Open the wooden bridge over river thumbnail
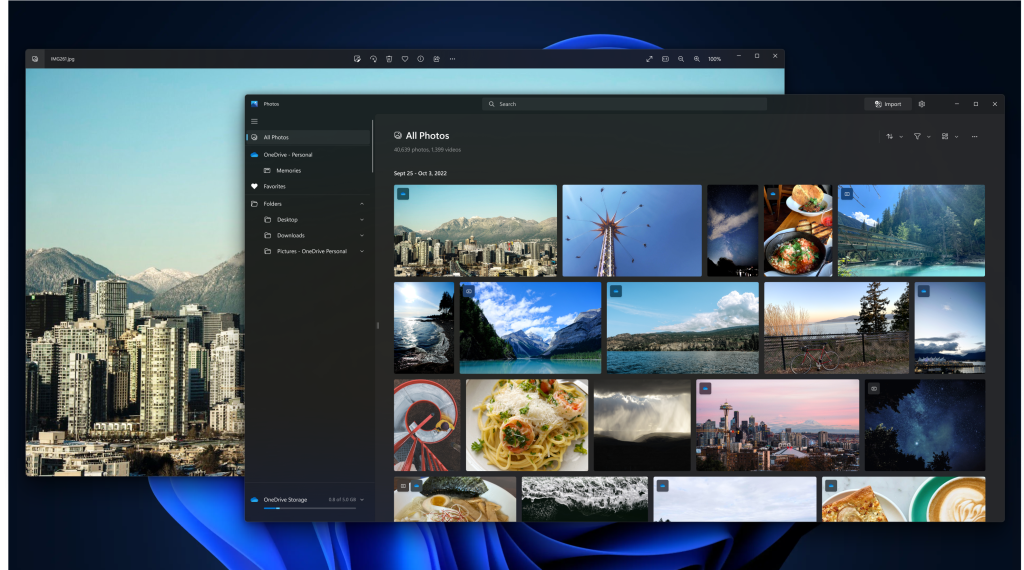Screen dimensions: 1024x570 912,230
